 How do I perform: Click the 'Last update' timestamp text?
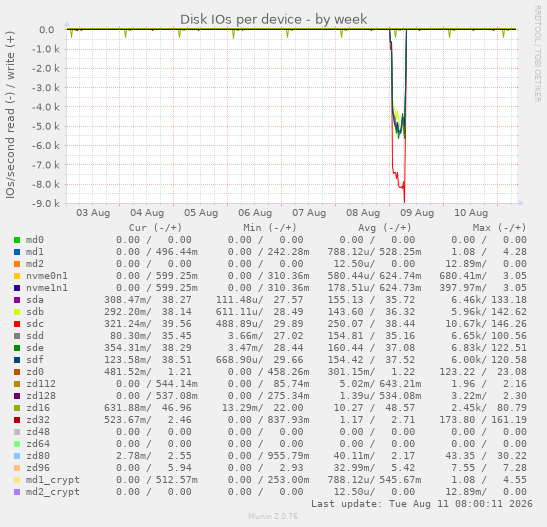(422, 504)
